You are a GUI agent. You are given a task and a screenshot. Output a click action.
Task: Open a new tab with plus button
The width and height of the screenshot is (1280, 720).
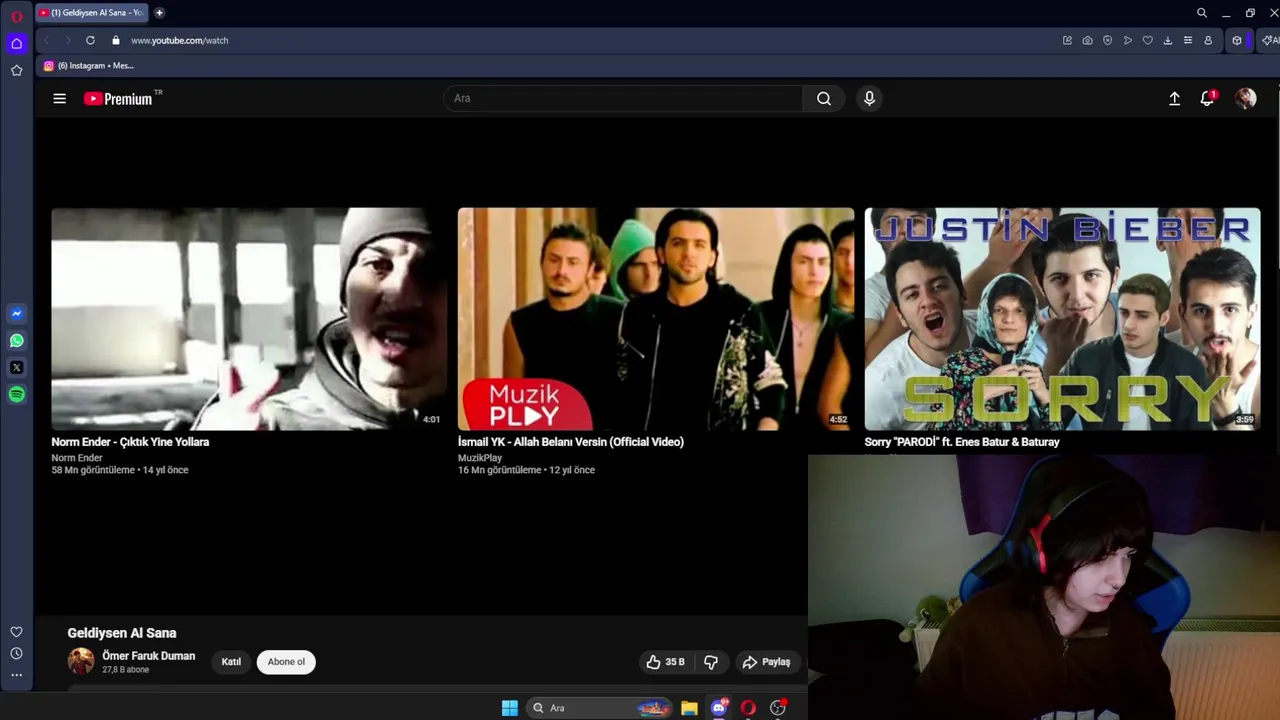(159, 13)
